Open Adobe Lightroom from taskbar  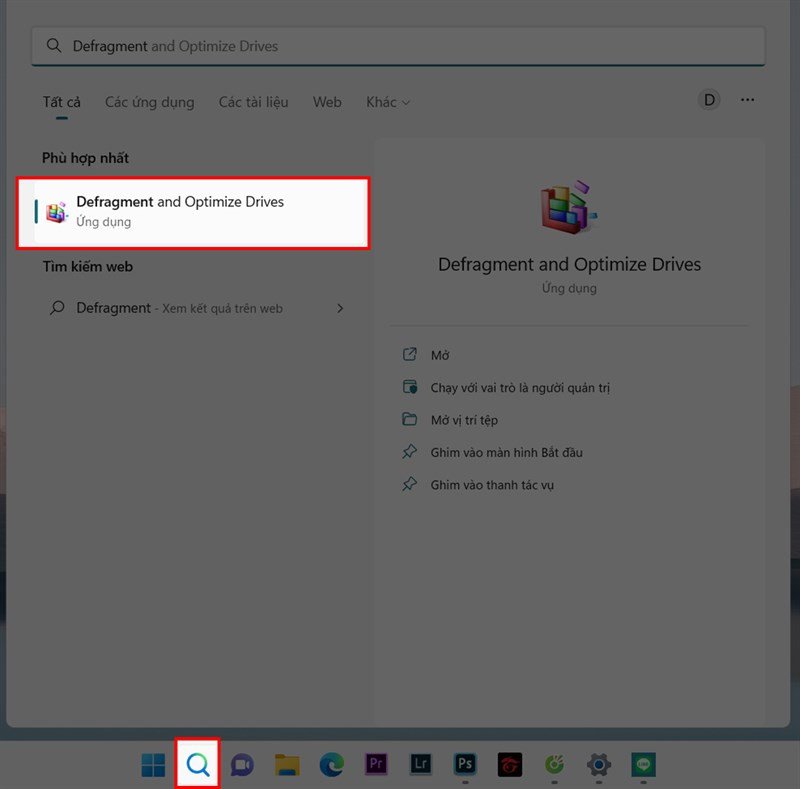[420, 765]
